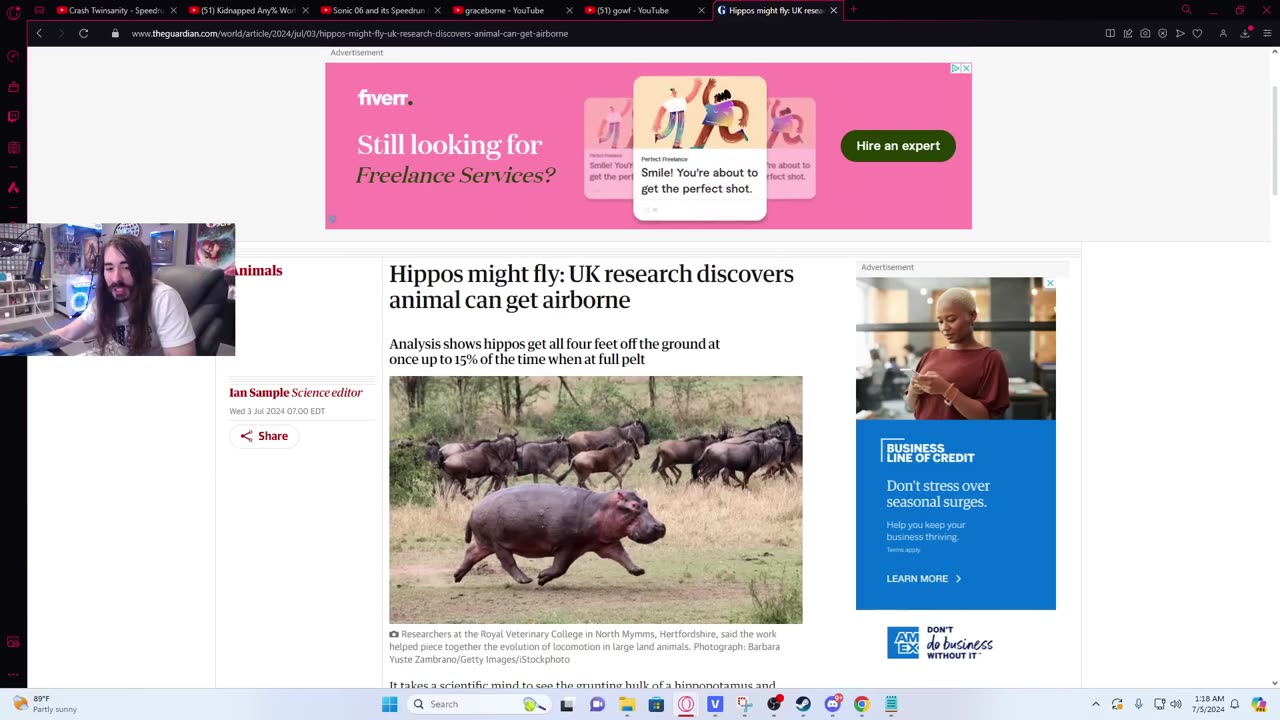Open author Ian Sample's profile link

tap(259, 392)
